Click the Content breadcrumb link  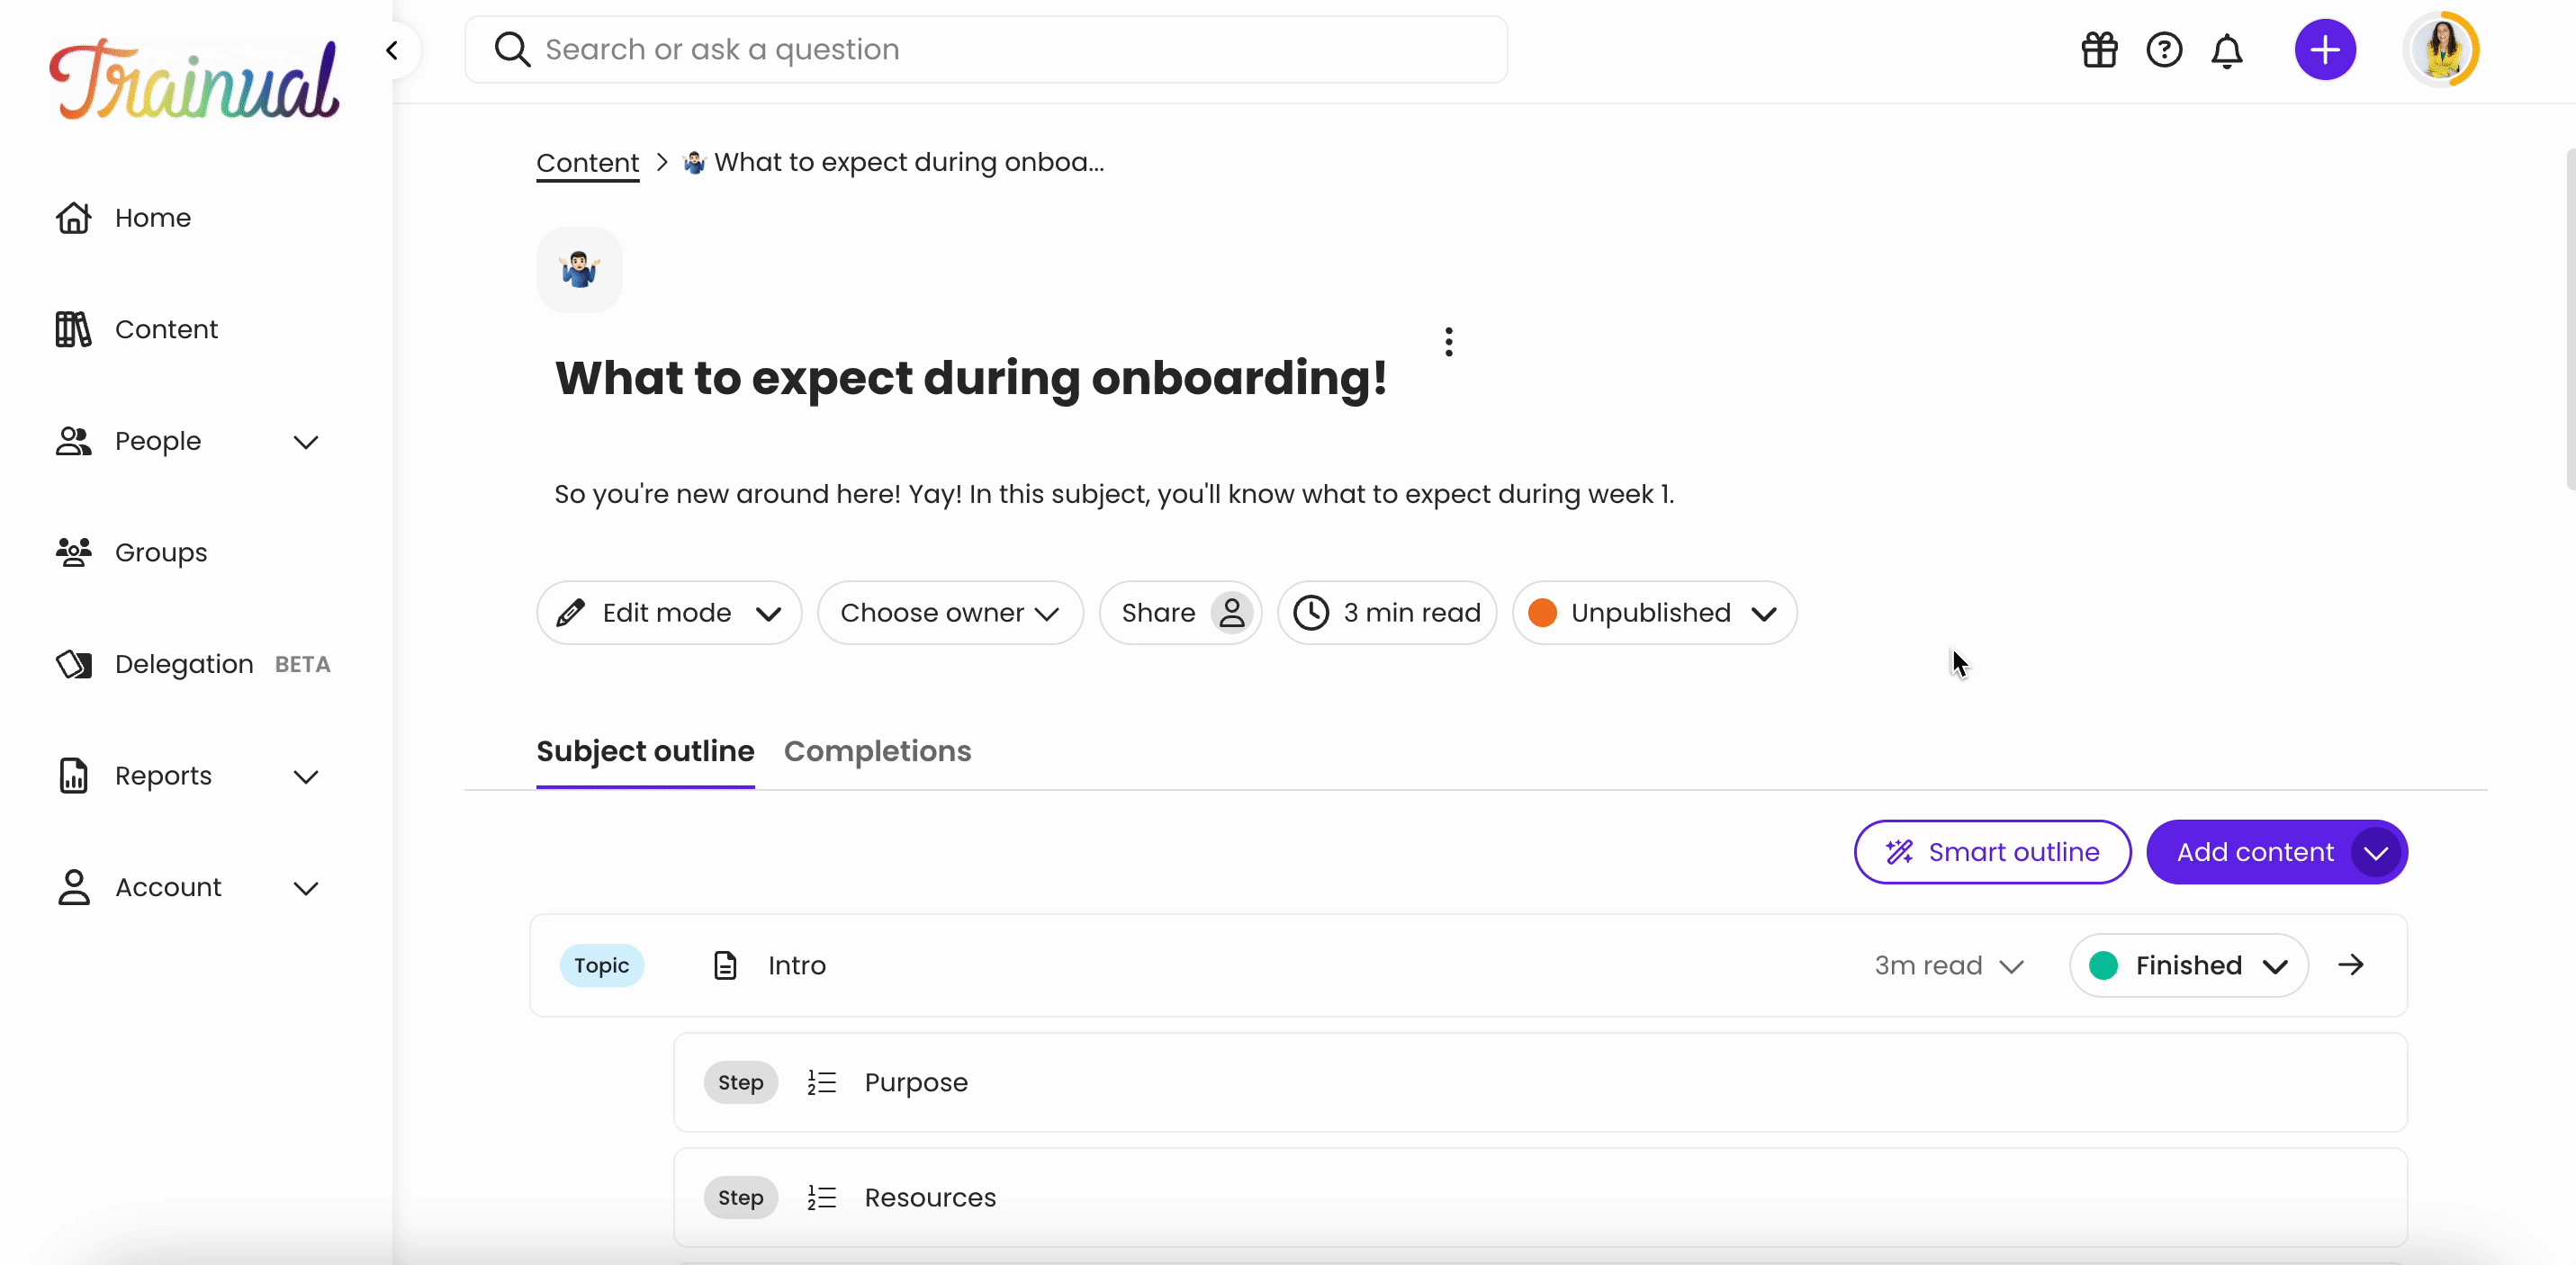point(588,161)
